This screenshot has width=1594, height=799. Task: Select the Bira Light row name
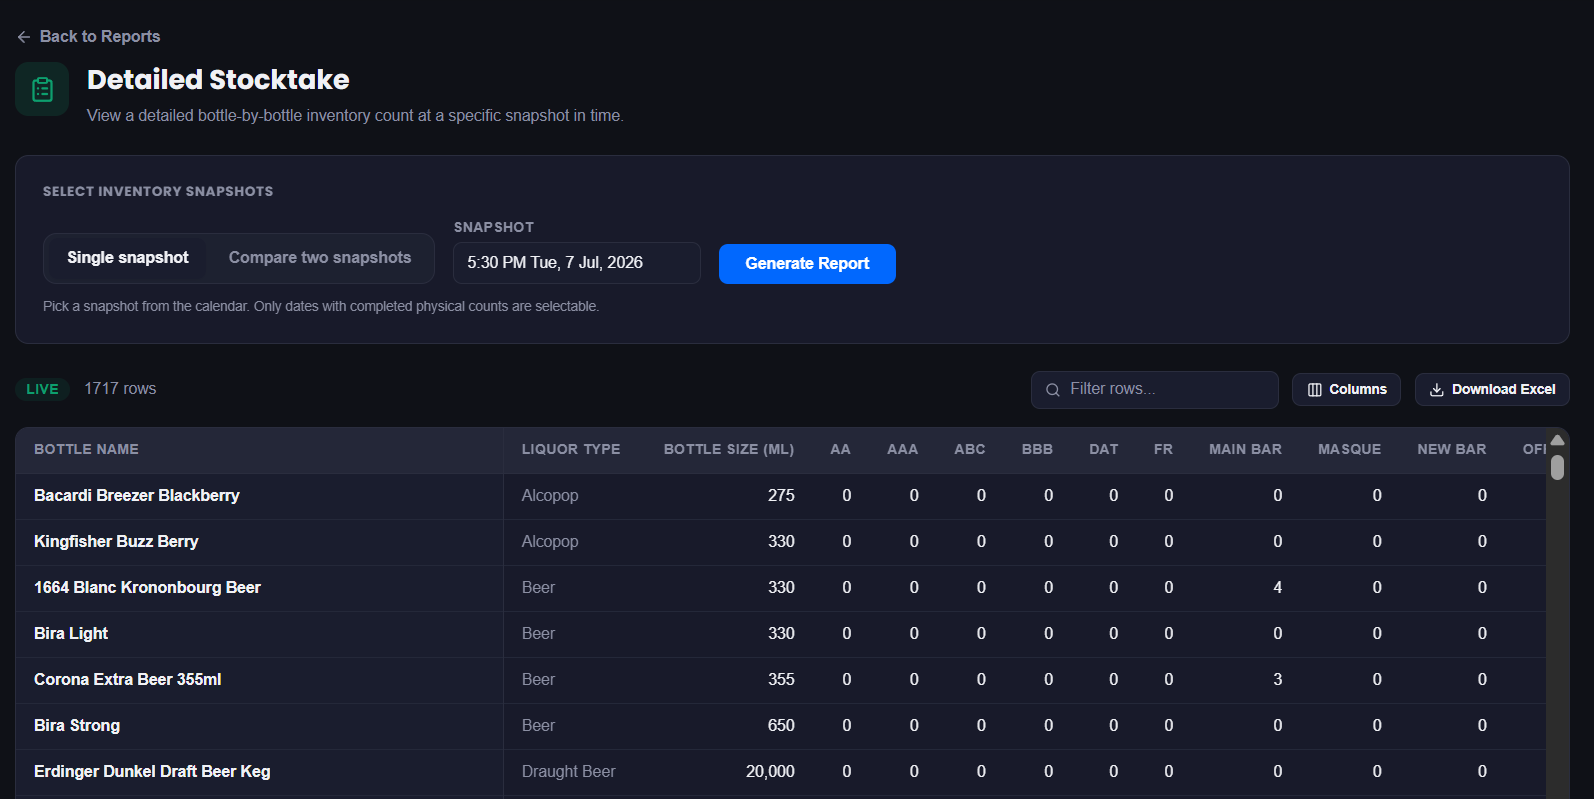coord(71,634)
